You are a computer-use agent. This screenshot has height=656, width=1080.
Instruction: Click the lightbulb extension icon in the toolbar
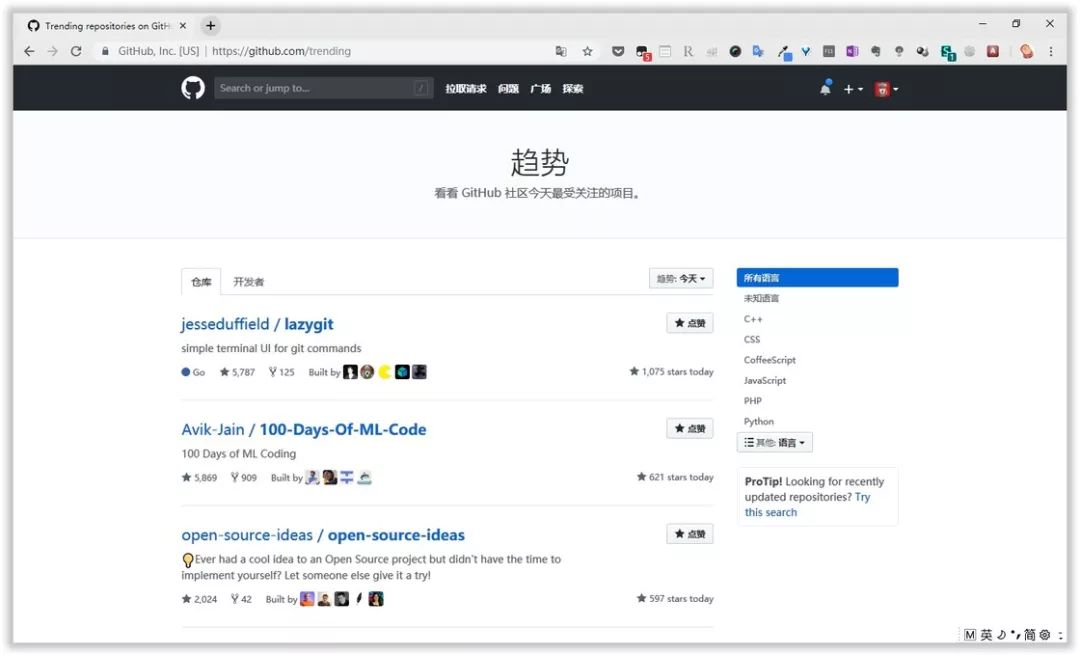[899, 51]
